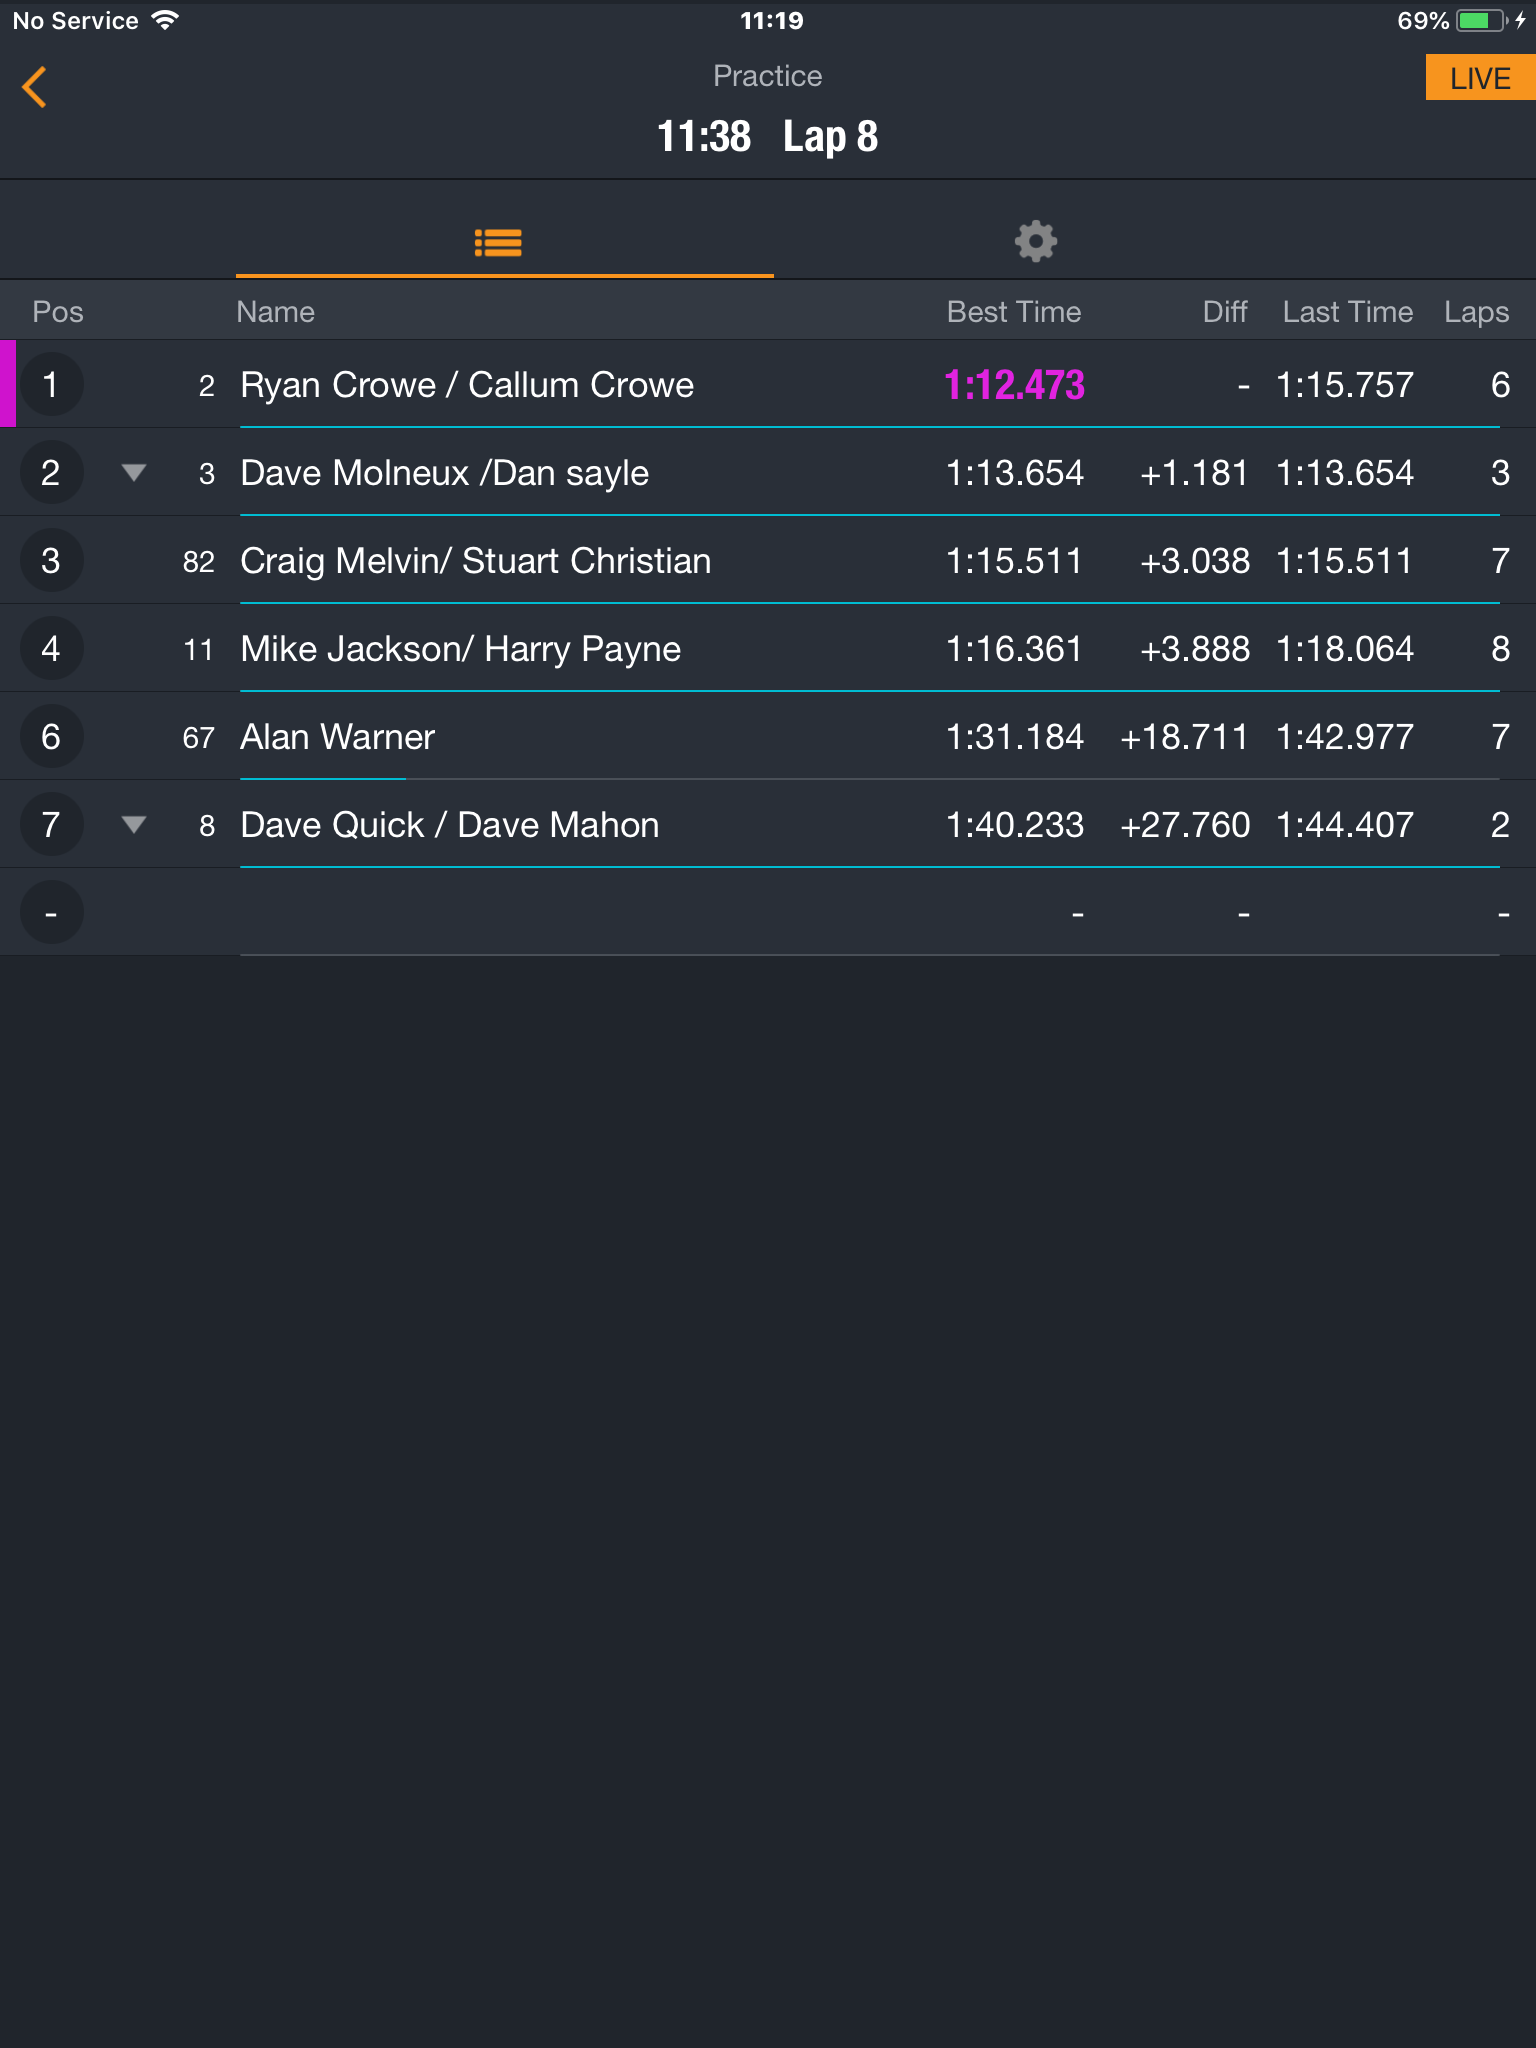
Task: Tap the Last Time column header
Action: point(1348,312)
